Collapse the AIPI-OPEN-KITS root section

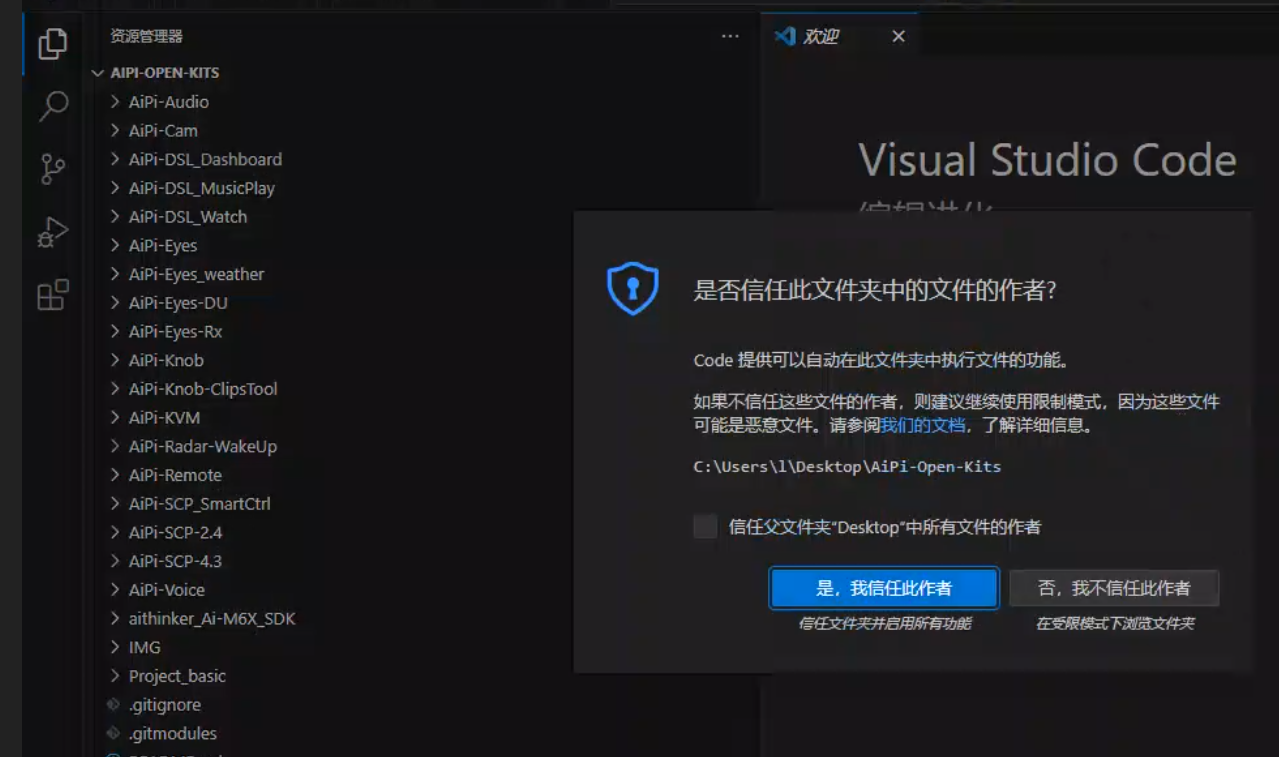coord(98,73)
